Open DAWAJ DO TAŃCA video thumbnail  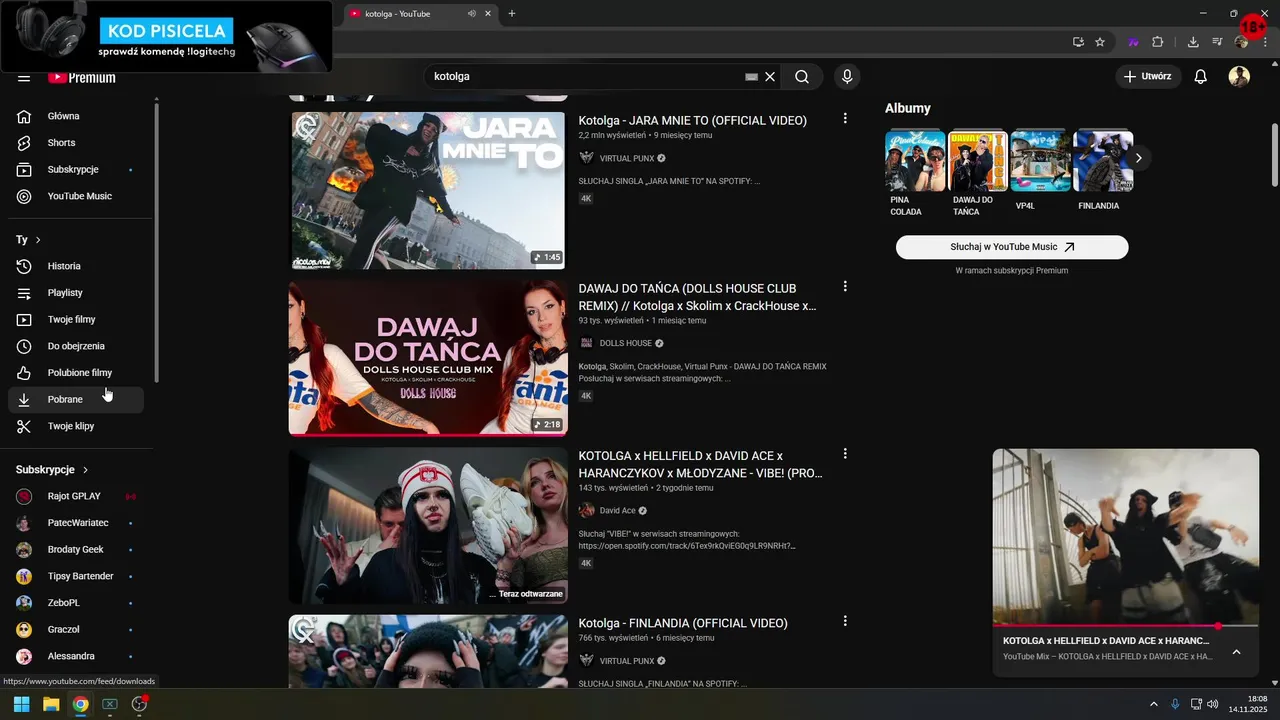(428, 358)
